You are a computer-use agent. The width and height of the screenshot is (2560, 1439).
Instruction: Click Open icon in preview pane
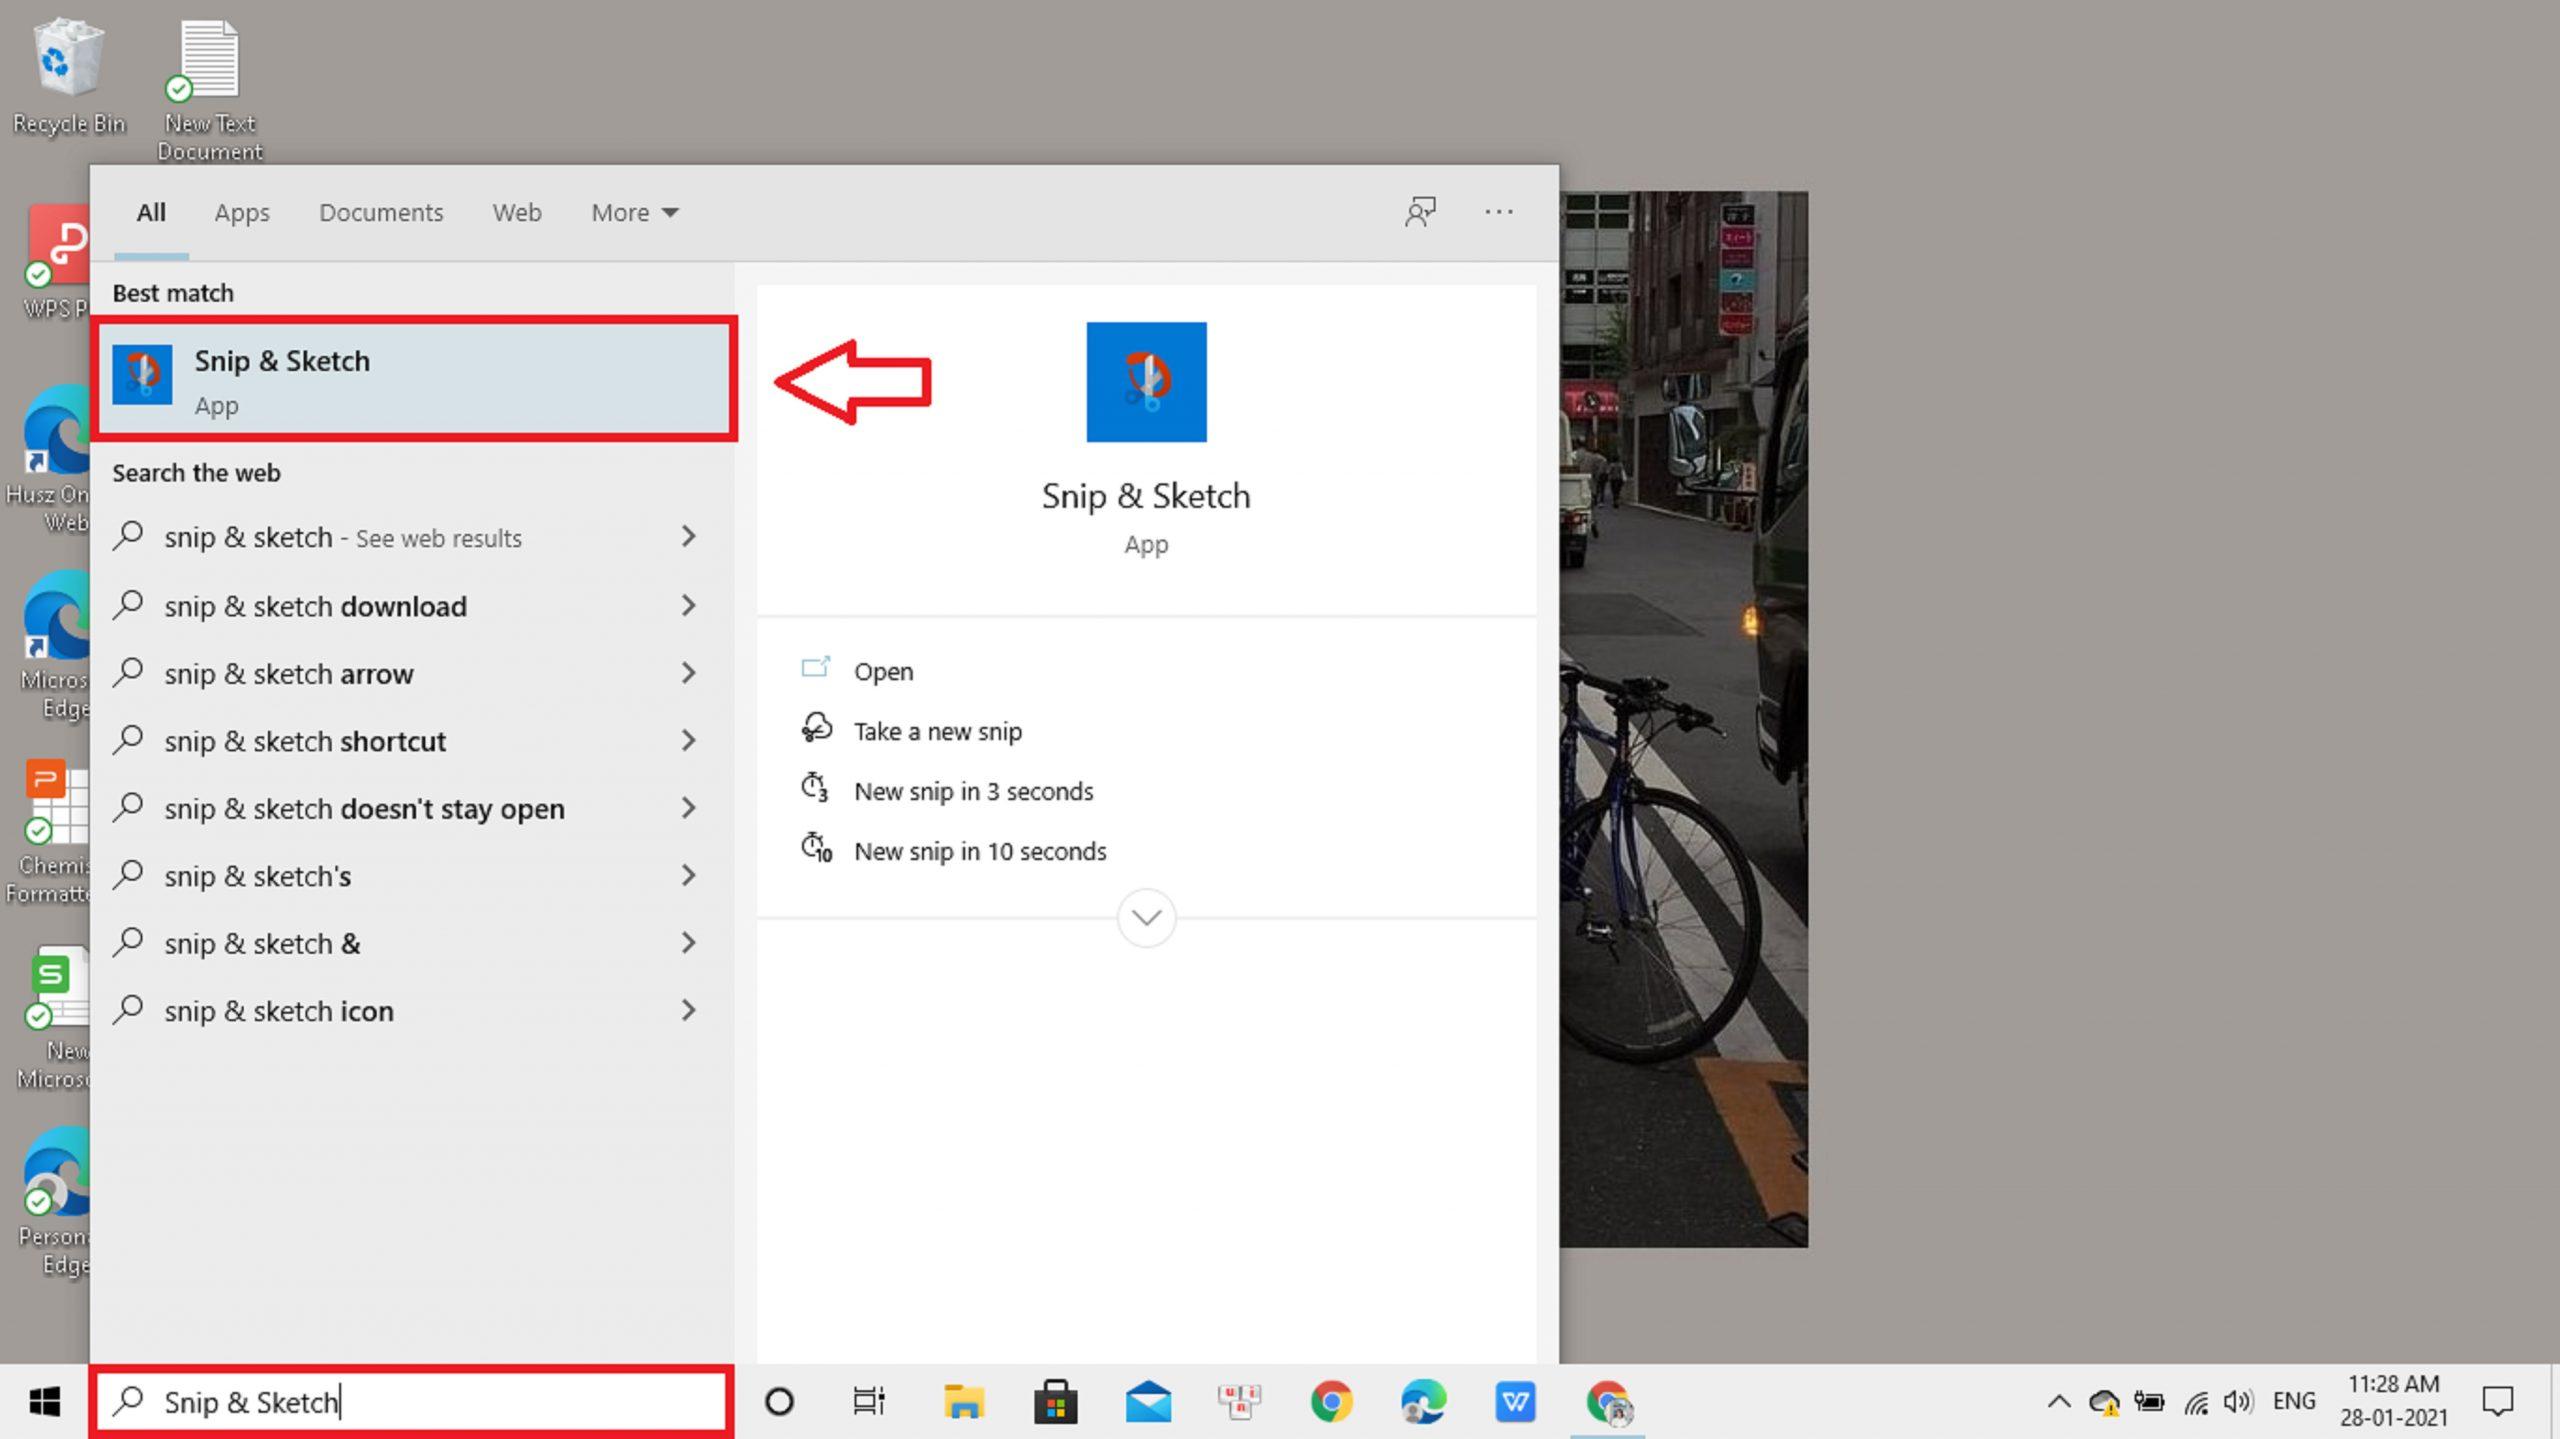(816, 668)
